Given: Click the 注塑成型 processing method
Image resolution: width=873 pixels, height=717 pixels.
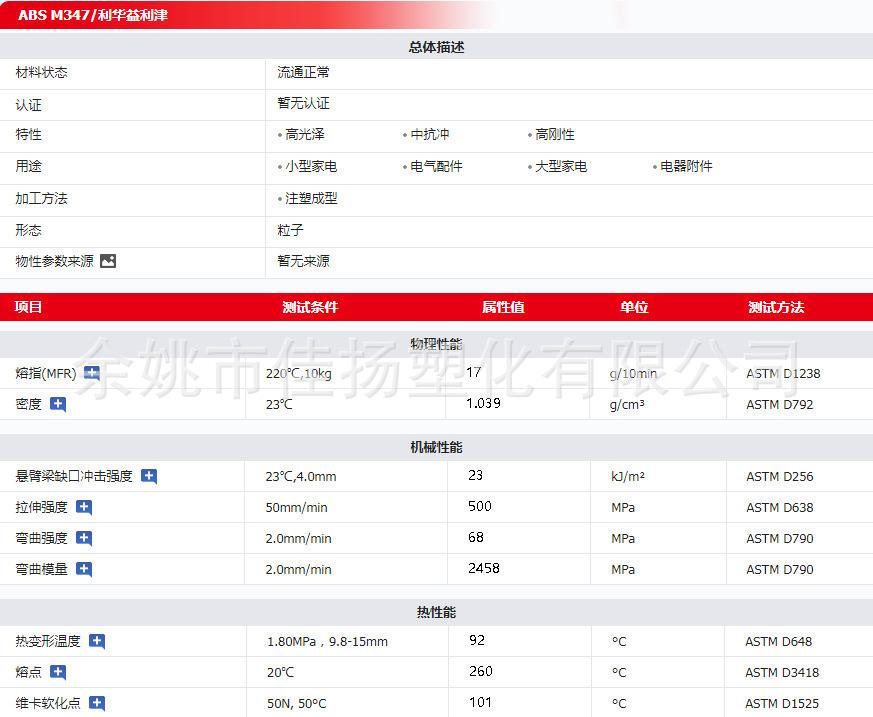Looking at the screenshot, I should click(310, 199).
